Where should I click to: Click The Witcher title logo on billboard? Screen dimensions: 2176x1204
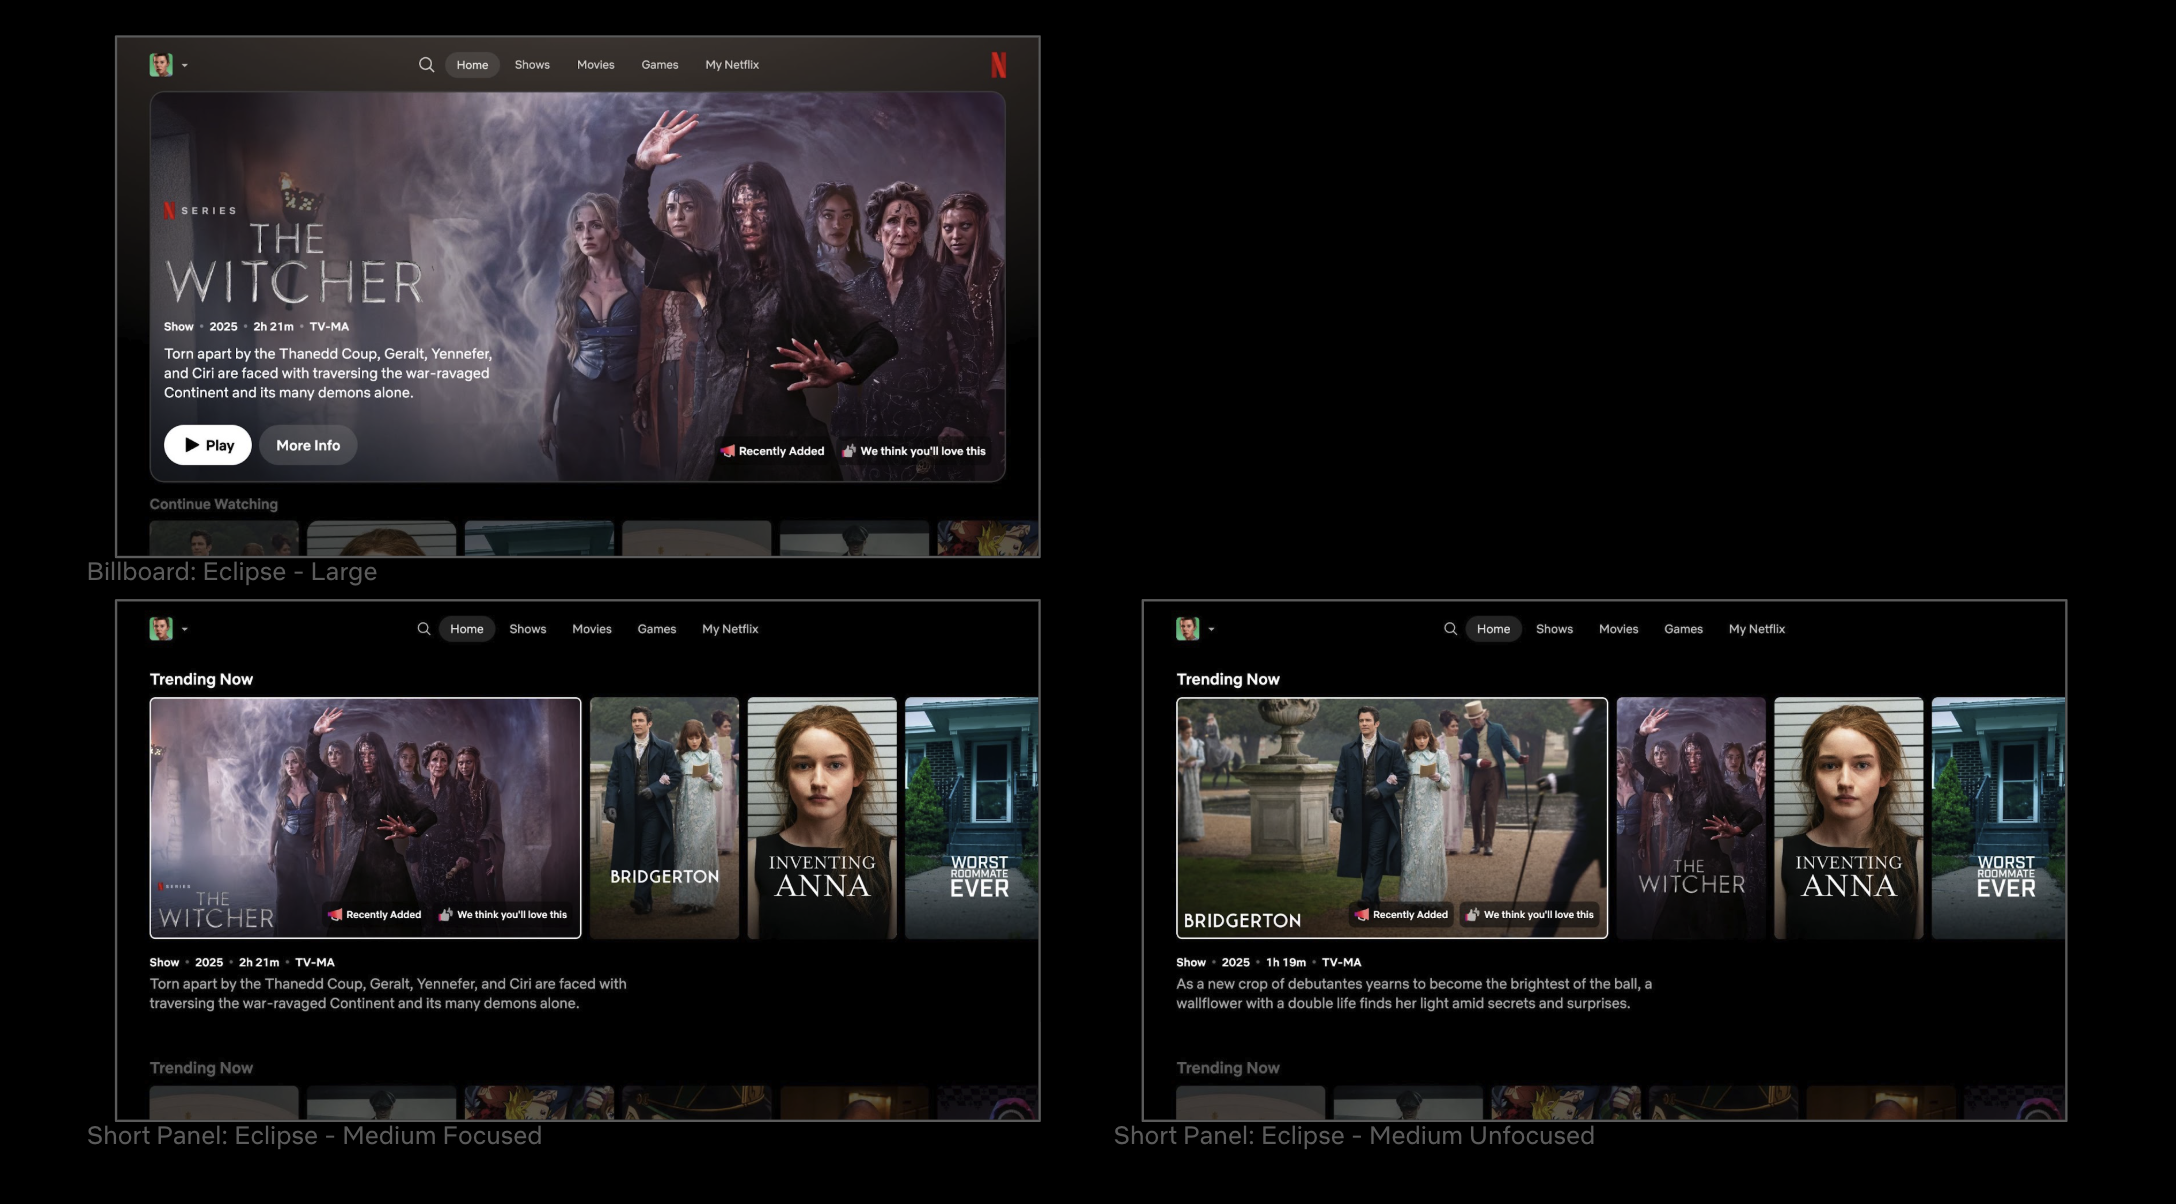tap(295, 264)
